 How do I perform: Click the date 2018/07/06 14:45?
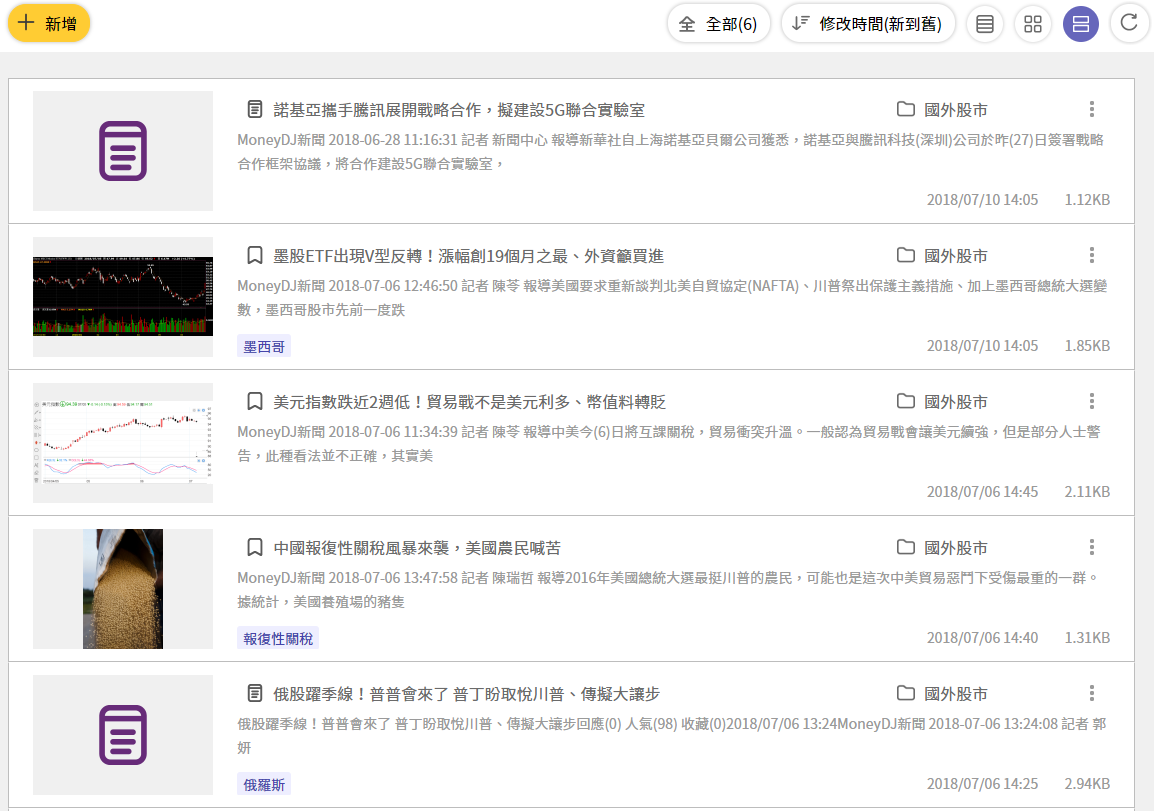click(x=982, y=491)
